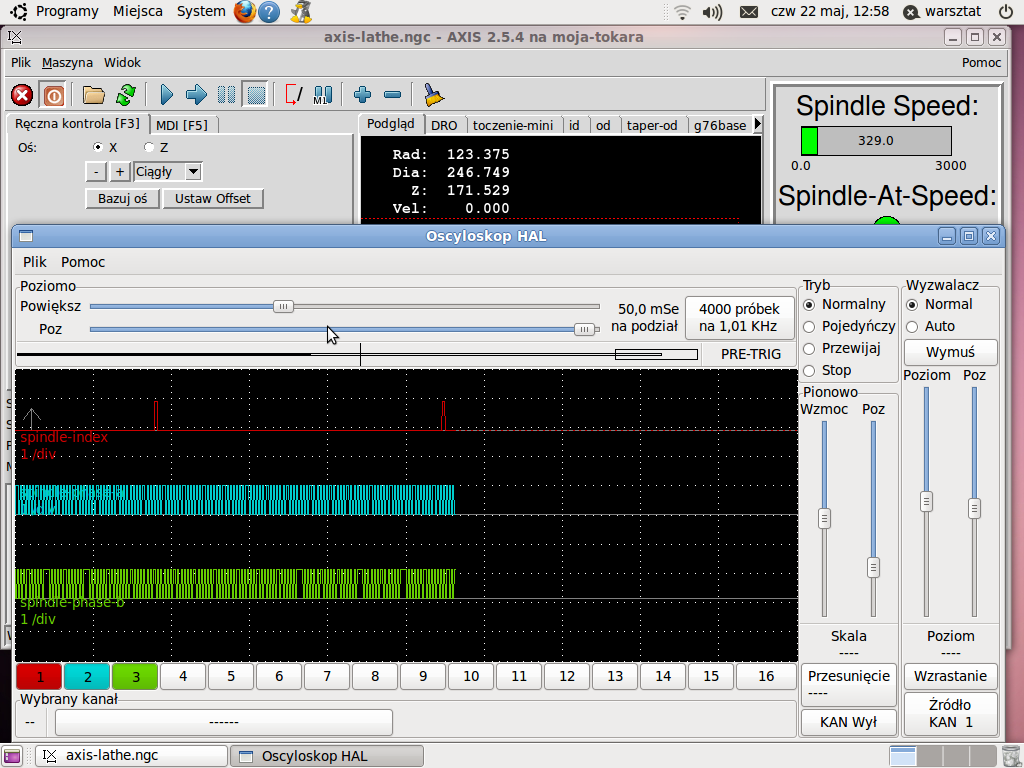Select Przewijaj run mode
The width and height of the screenshot is (1024, 768).
click(x=809, y=349)
